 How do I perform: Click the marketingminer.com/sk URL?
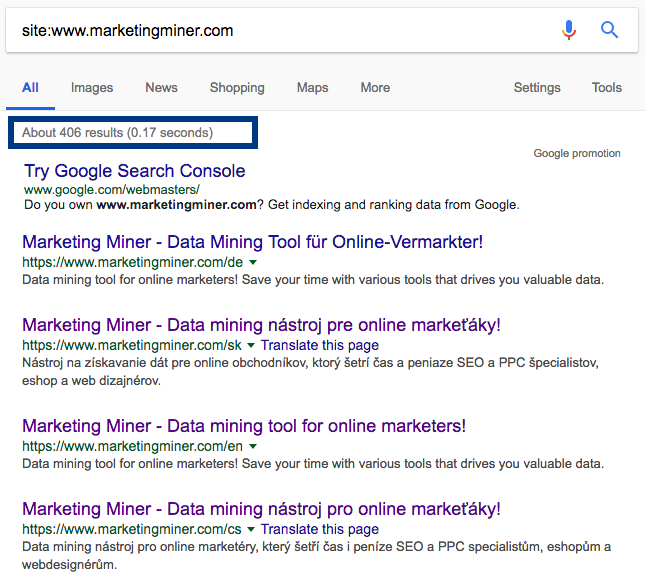132,345
